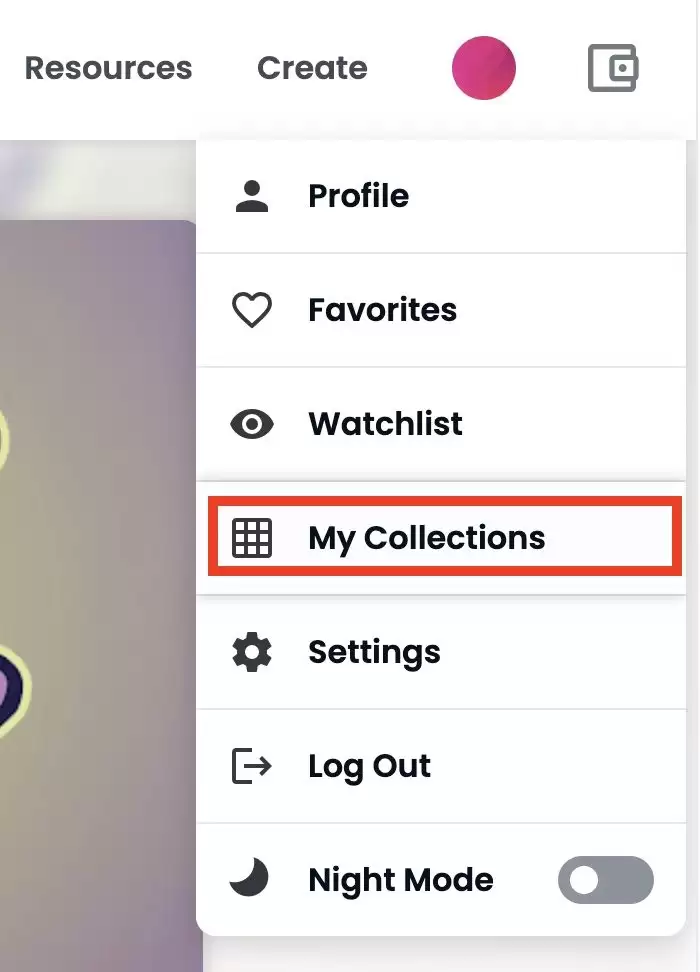The width and height of the screenshot is (700, 972).
Task: Select Profile from the account menu
Action: click(x=358, y=196)
